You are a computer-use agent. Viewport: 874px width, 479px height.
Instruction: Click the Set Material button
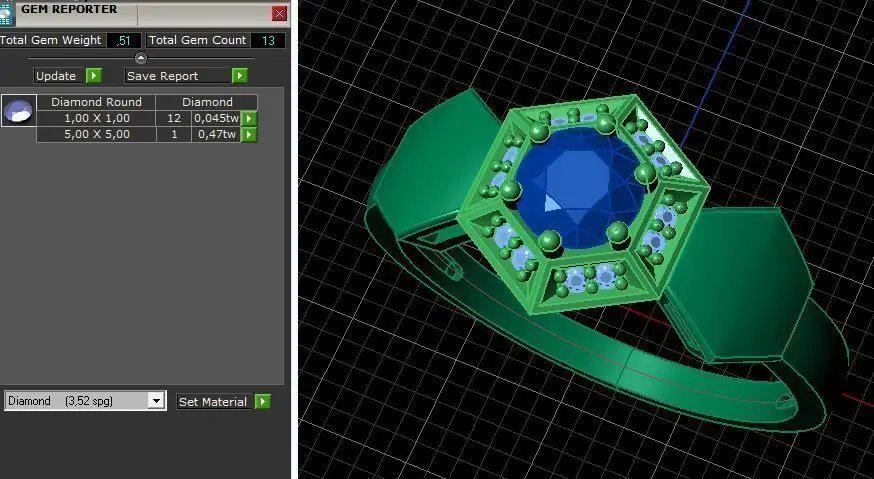212,401
